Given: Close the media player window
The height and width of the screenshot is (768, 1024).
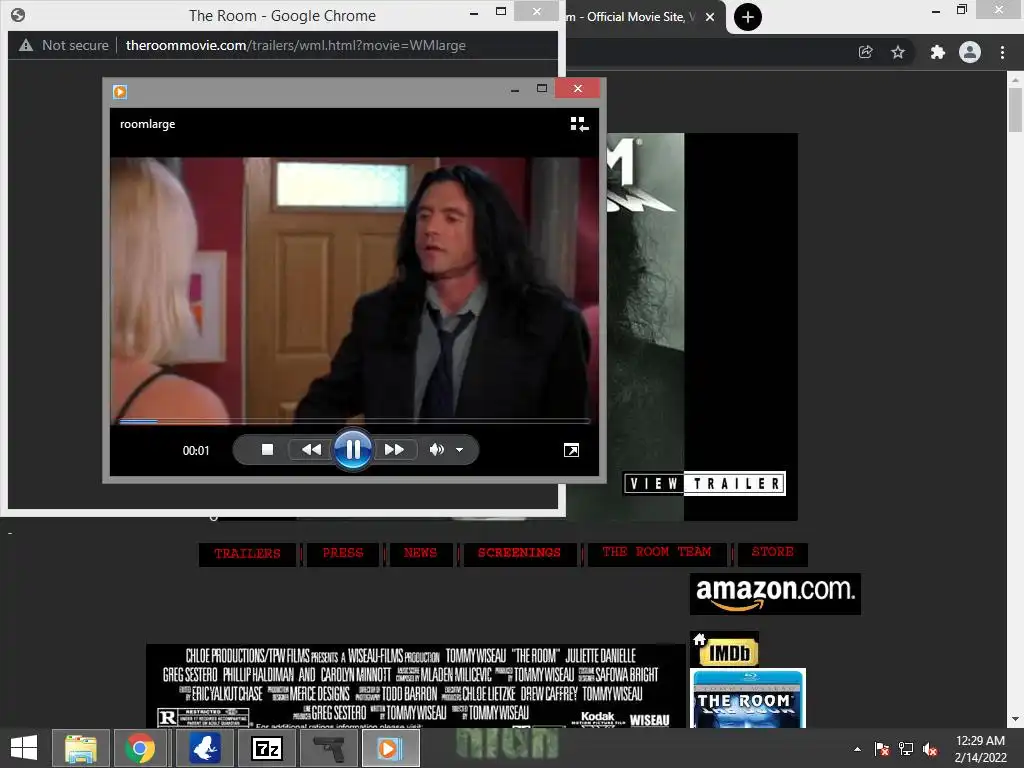Looking at the screenshot, I should pyautogui.click(x=578, y=88).
